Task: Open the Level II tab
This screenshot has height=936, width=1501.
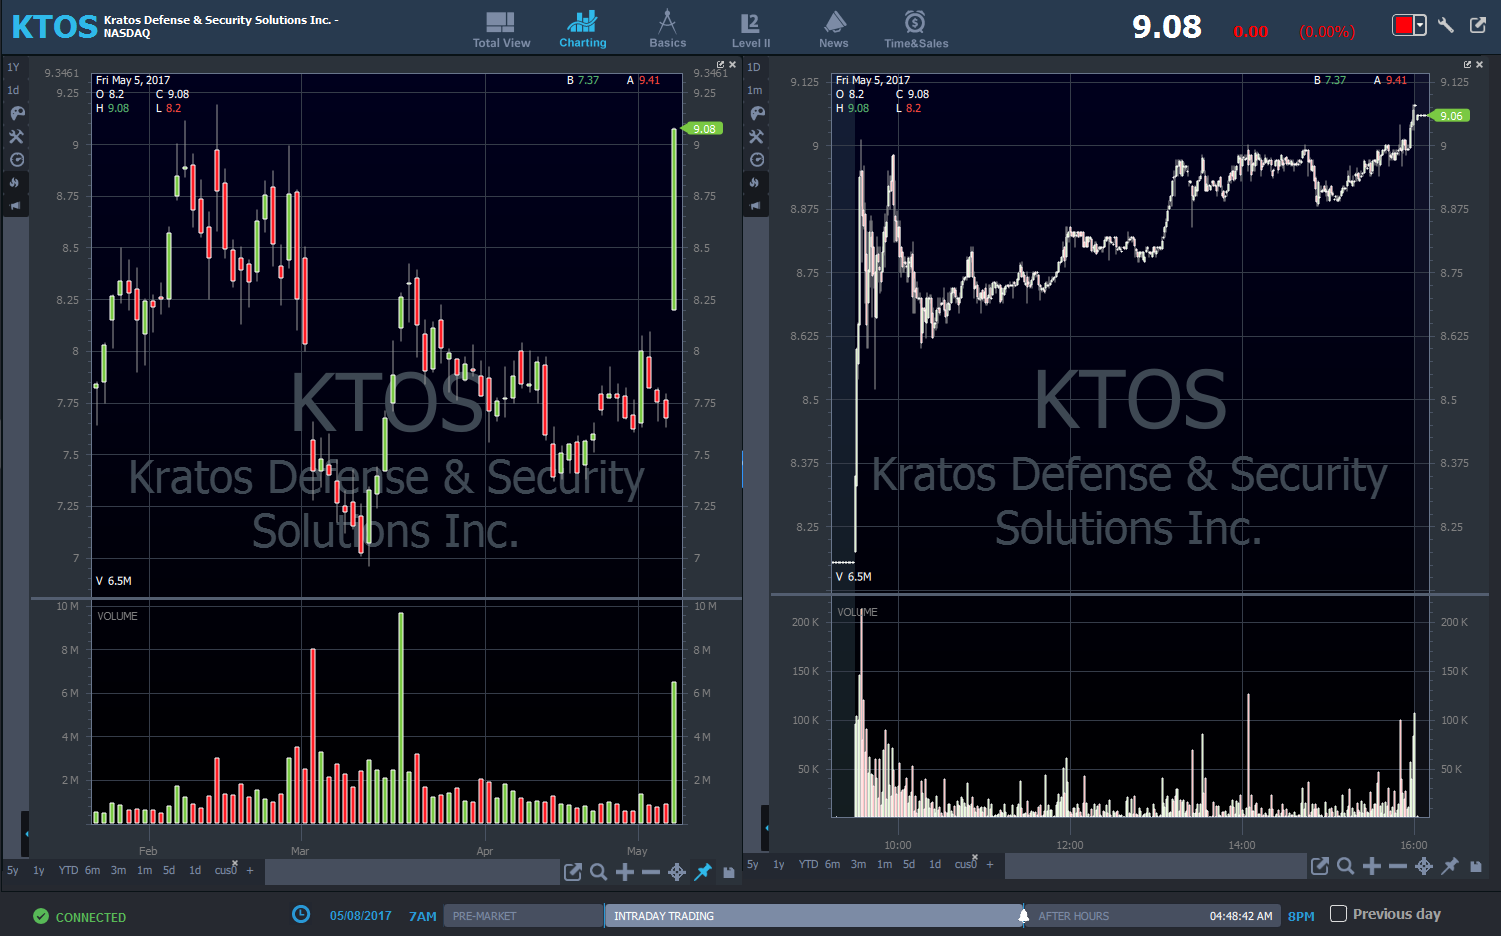Action: click(x=751, y=29)
